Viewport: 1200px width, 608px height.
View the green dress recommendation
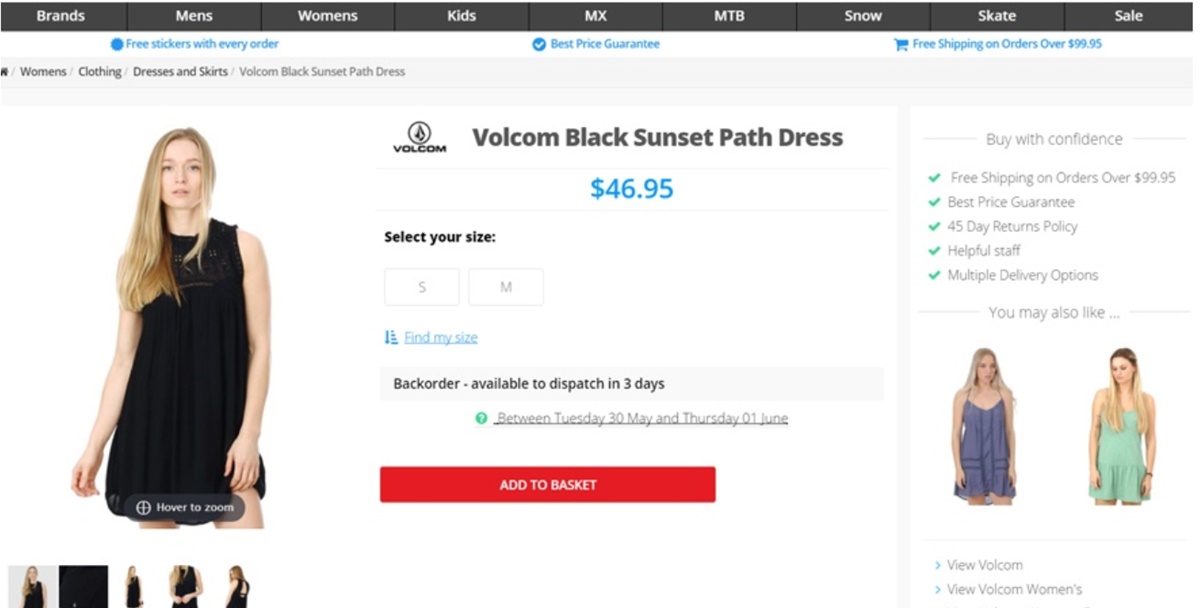tap(1121, 425)
